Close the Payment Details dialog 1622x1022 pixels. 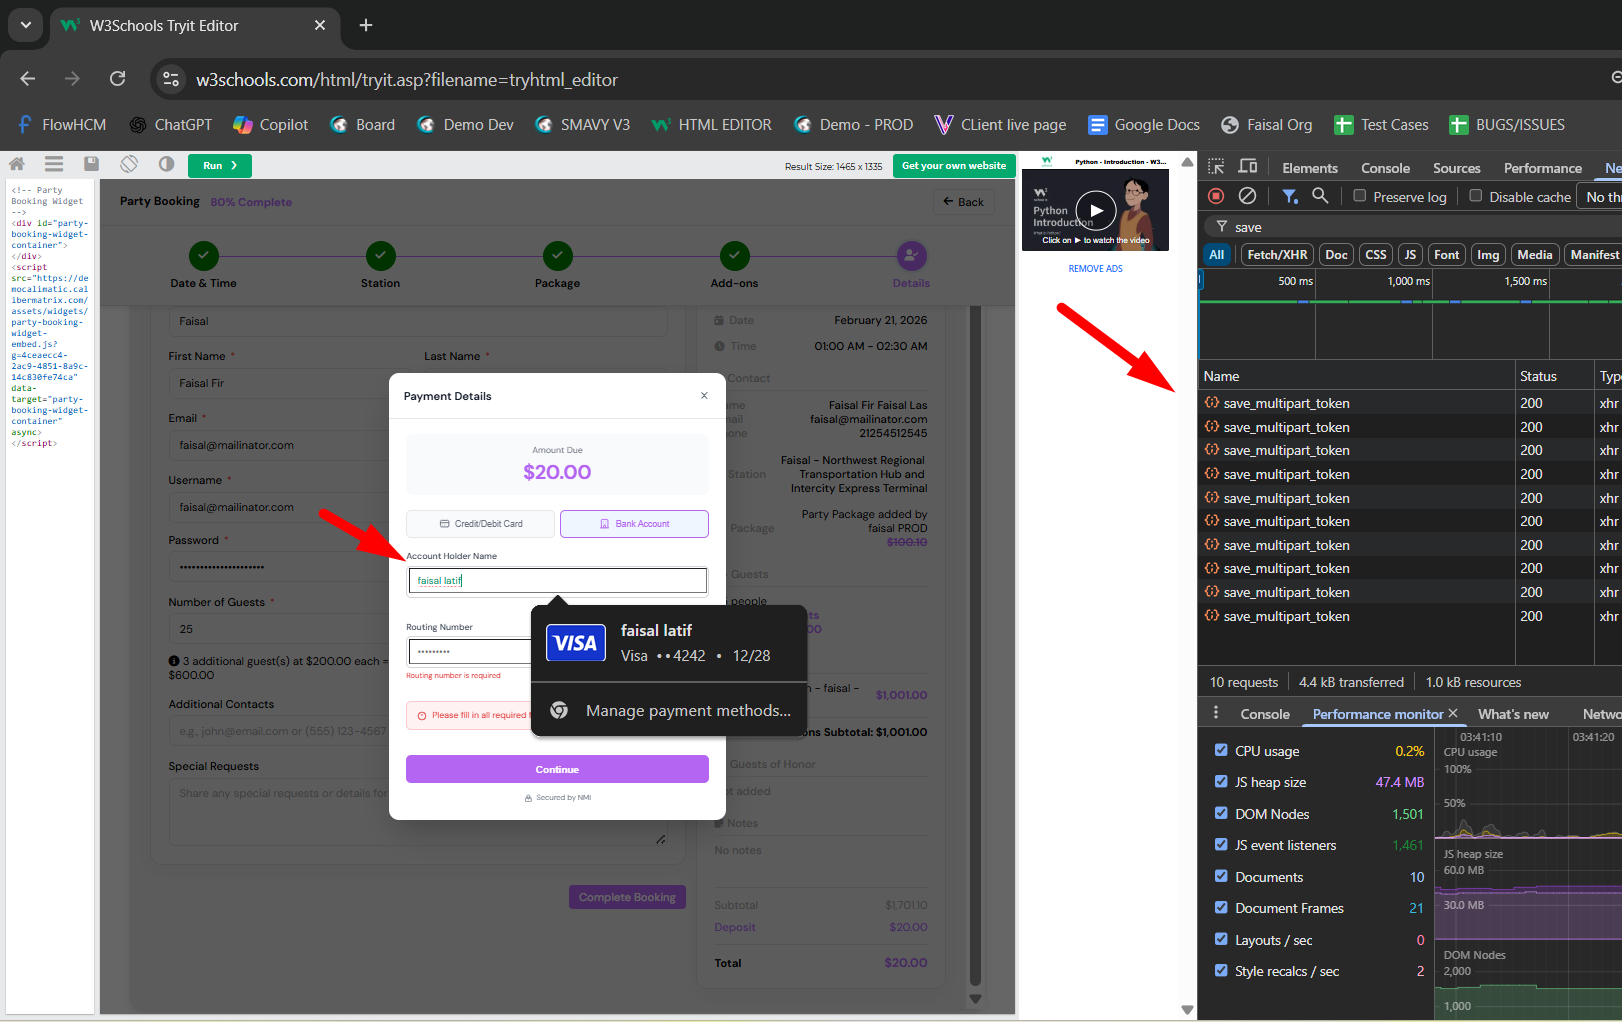click(x=704, y=396)
